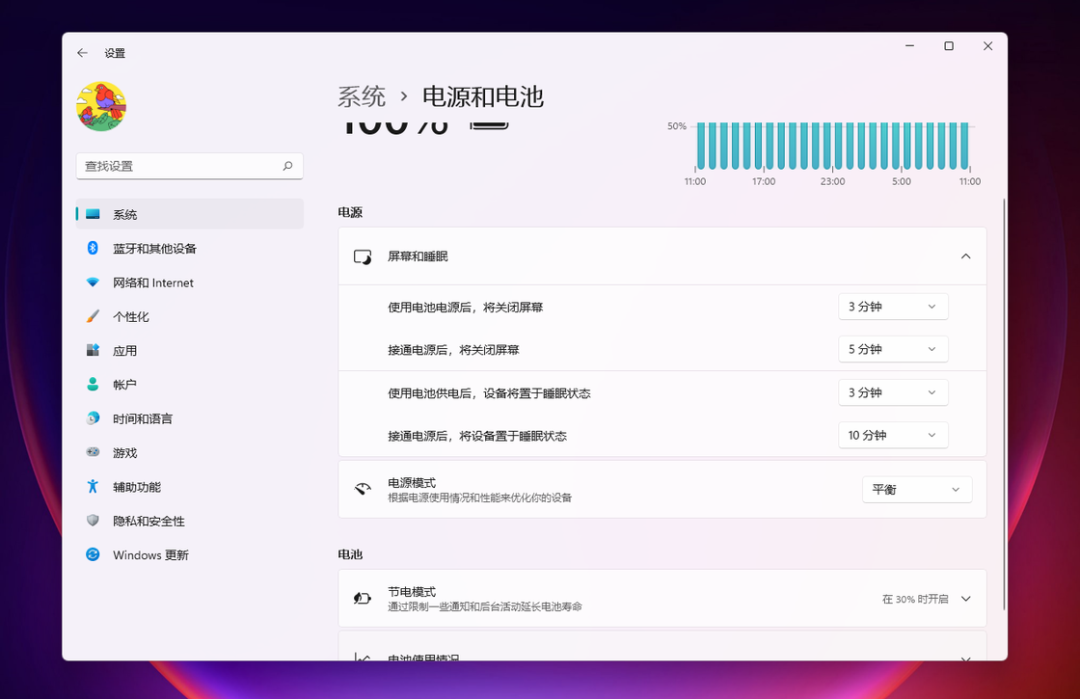Open plugged-in sleep 10 分钟 dropdown
The image size is (1080, 699).
[893, 435]
